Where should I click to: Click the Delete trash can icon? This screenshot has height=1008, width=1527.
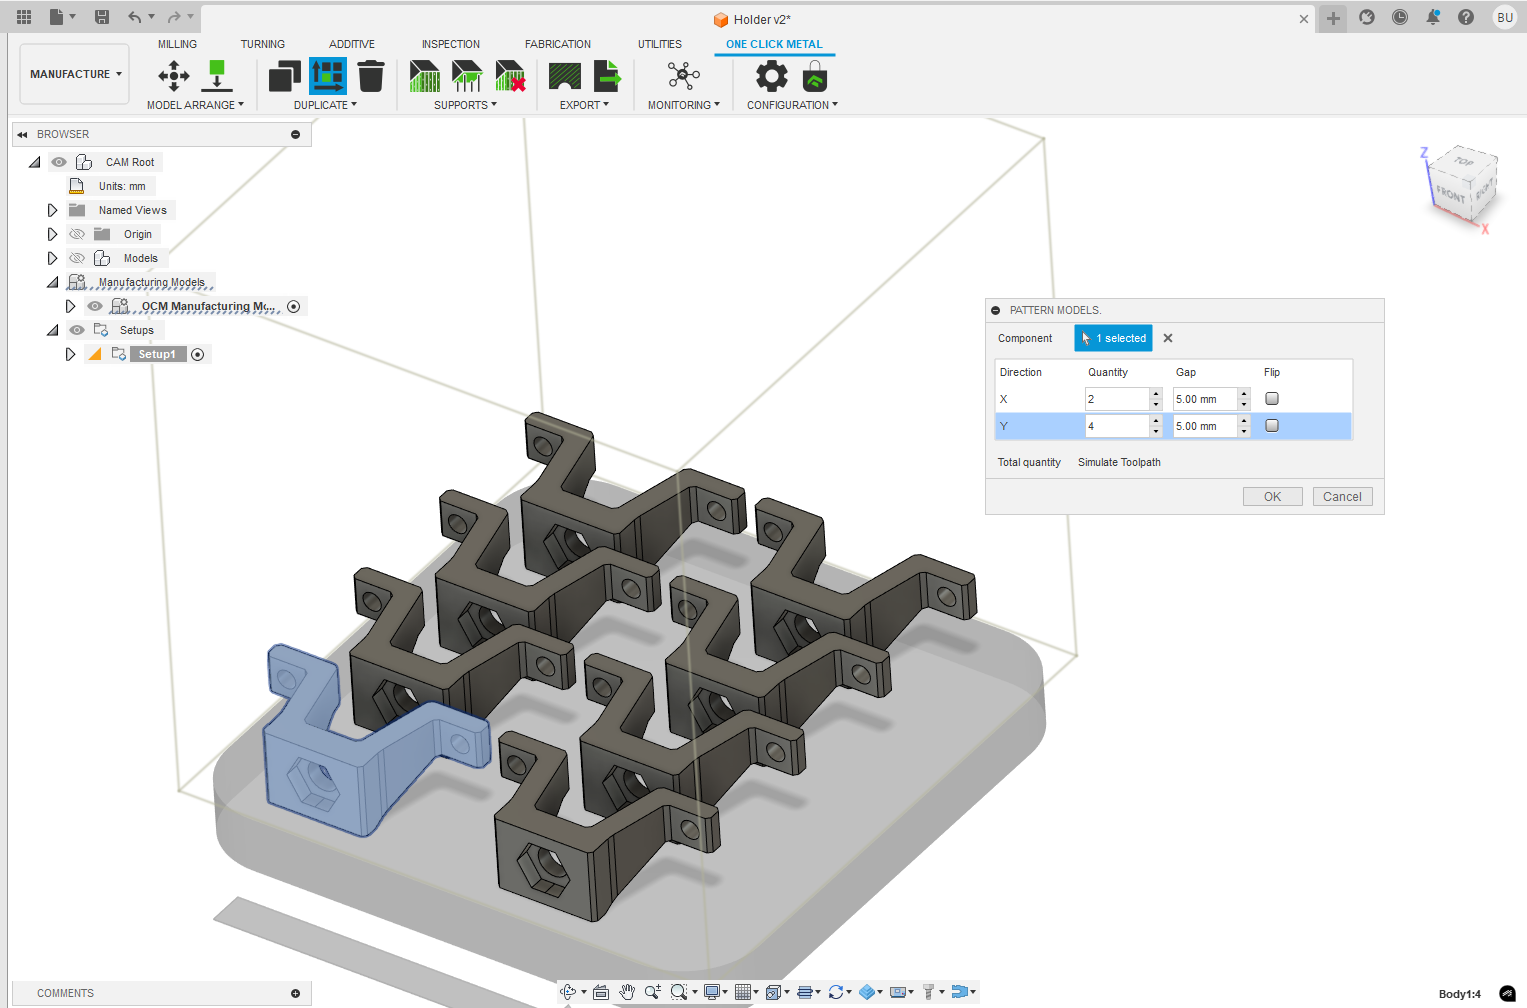point(371,76)
